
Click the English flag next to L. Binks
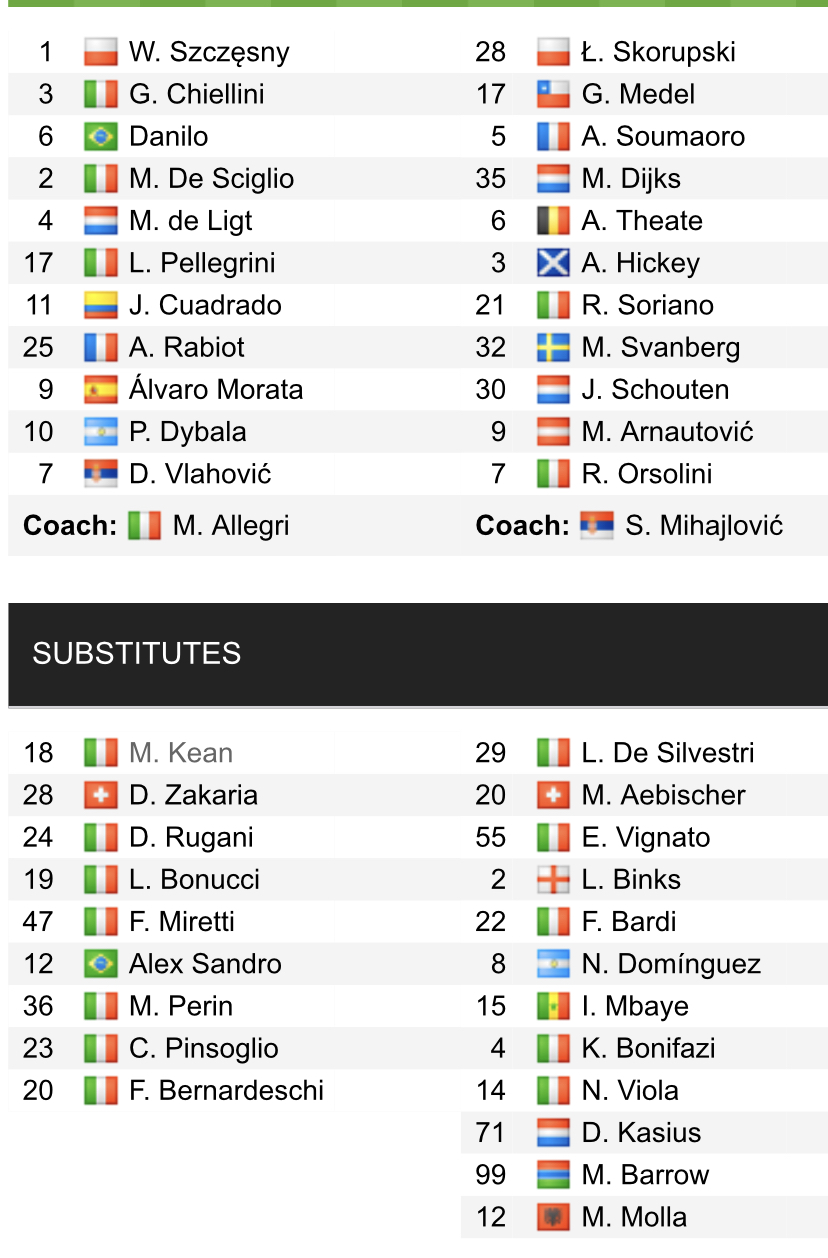coord(553,880)
